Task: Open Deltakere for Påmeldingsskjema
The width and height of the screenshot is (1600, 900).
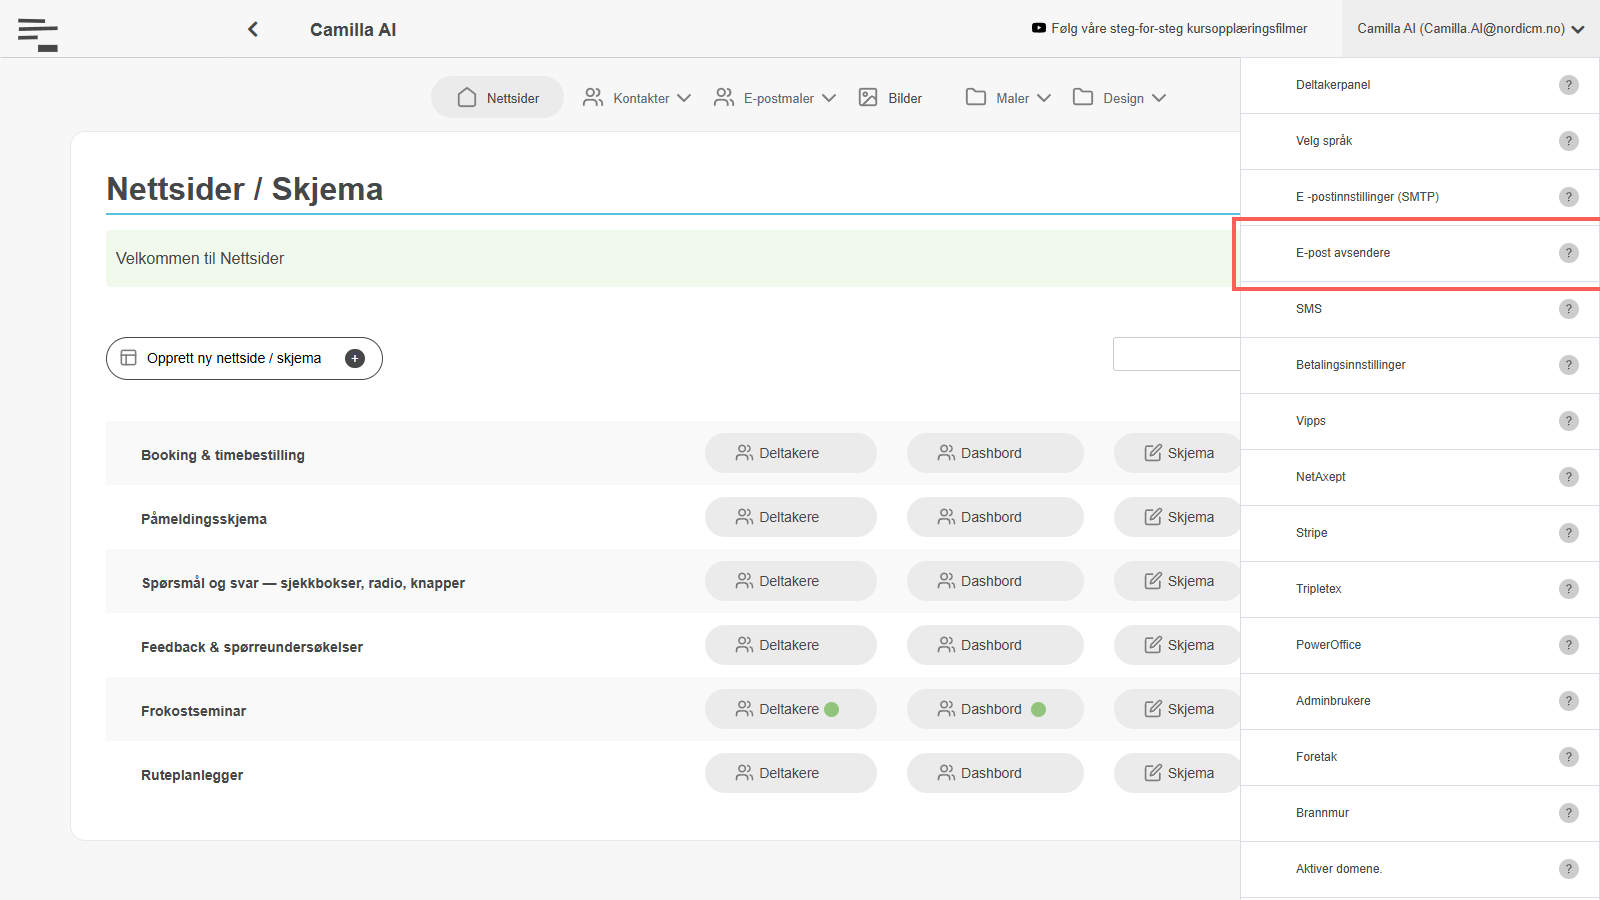Action: pyautogui.click(x=791, y=517)
